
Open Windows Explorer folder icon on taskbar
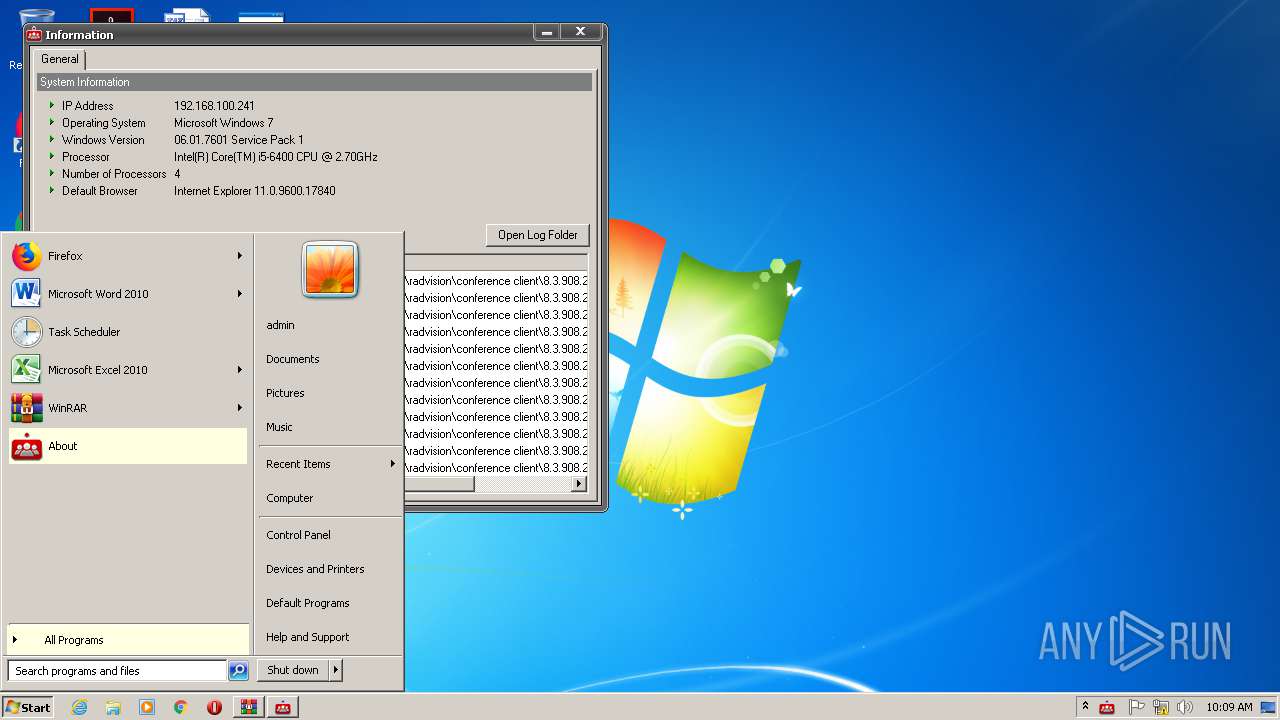tap(113, 707)
